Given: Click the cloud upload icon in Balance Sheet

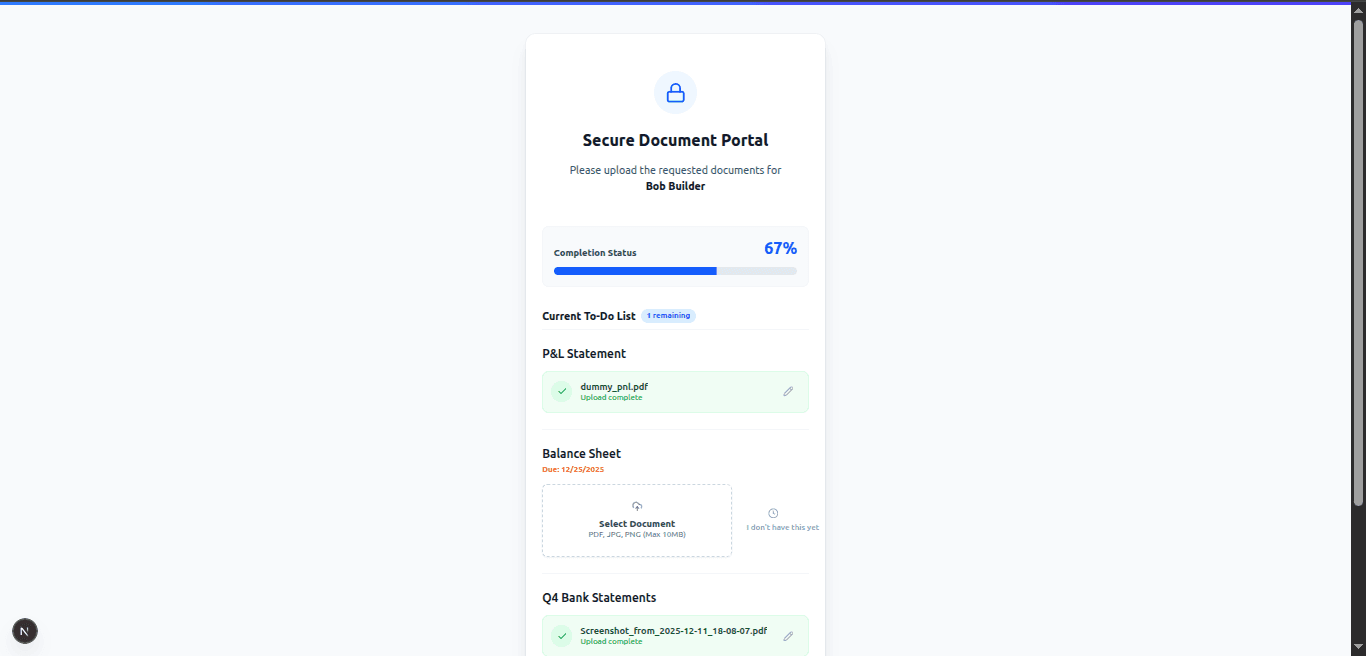Looking at the screenshot, I should [x=637, y=507].
